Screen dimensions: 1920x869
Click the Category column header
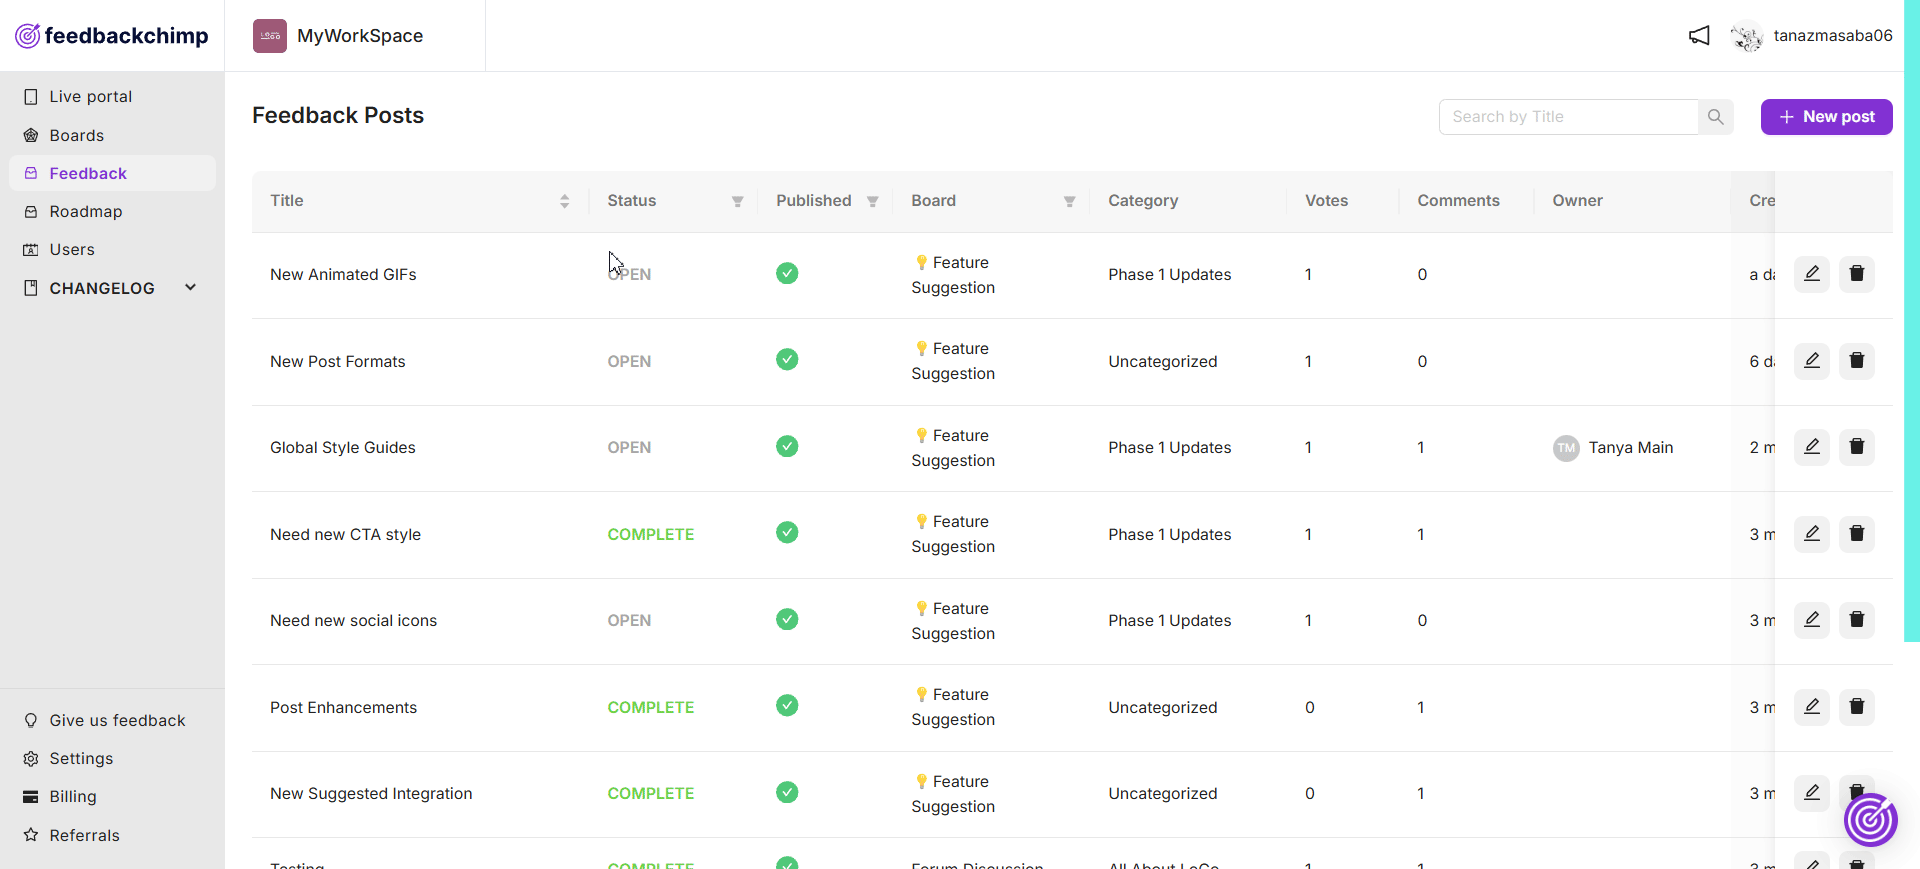tap(1143, 201)
